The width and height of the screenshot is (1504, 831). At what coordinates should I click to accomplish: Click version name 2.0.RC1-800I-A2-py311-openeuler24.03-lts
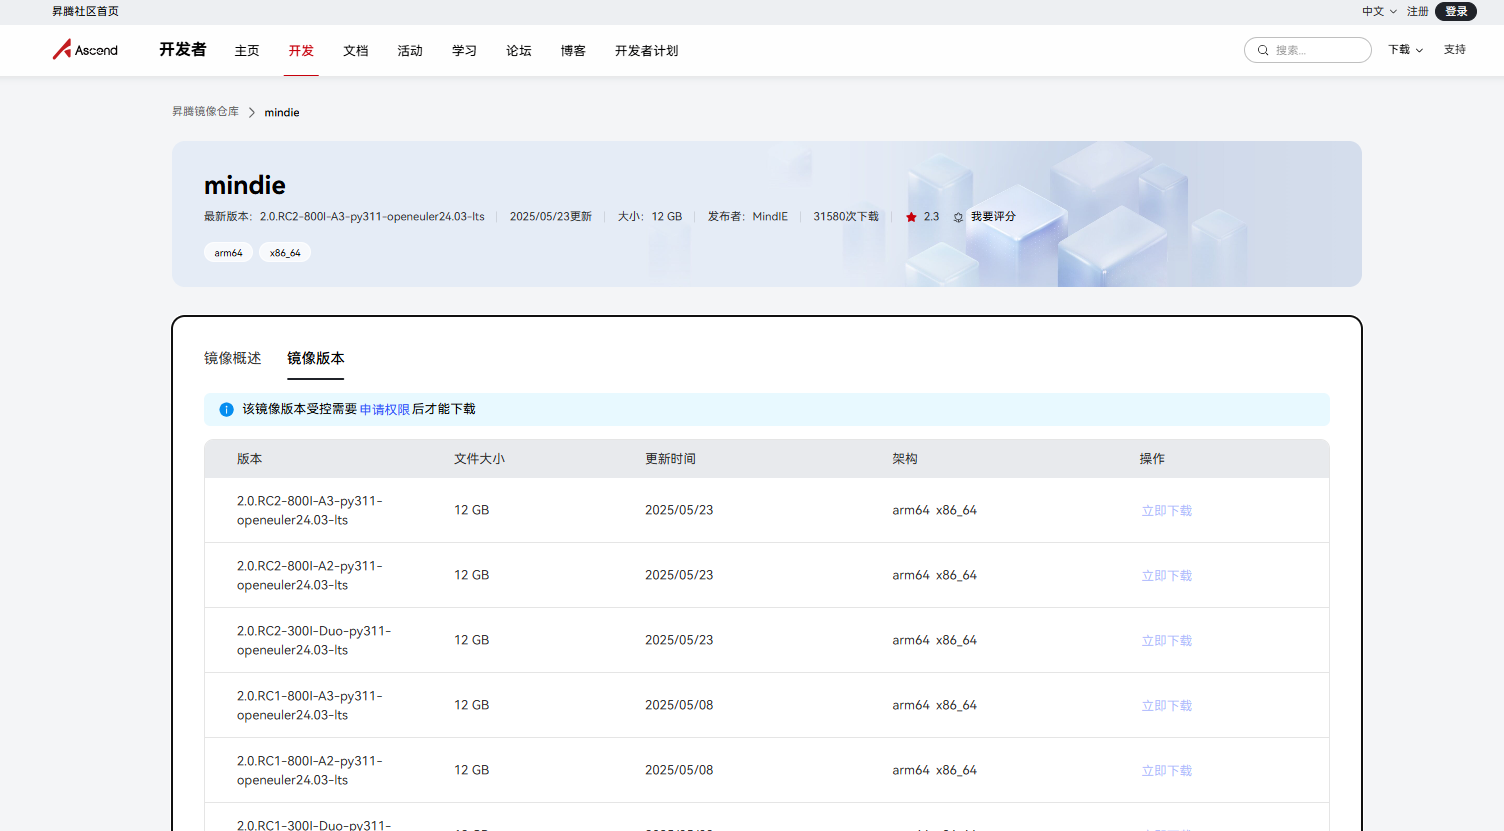(310, 770)
